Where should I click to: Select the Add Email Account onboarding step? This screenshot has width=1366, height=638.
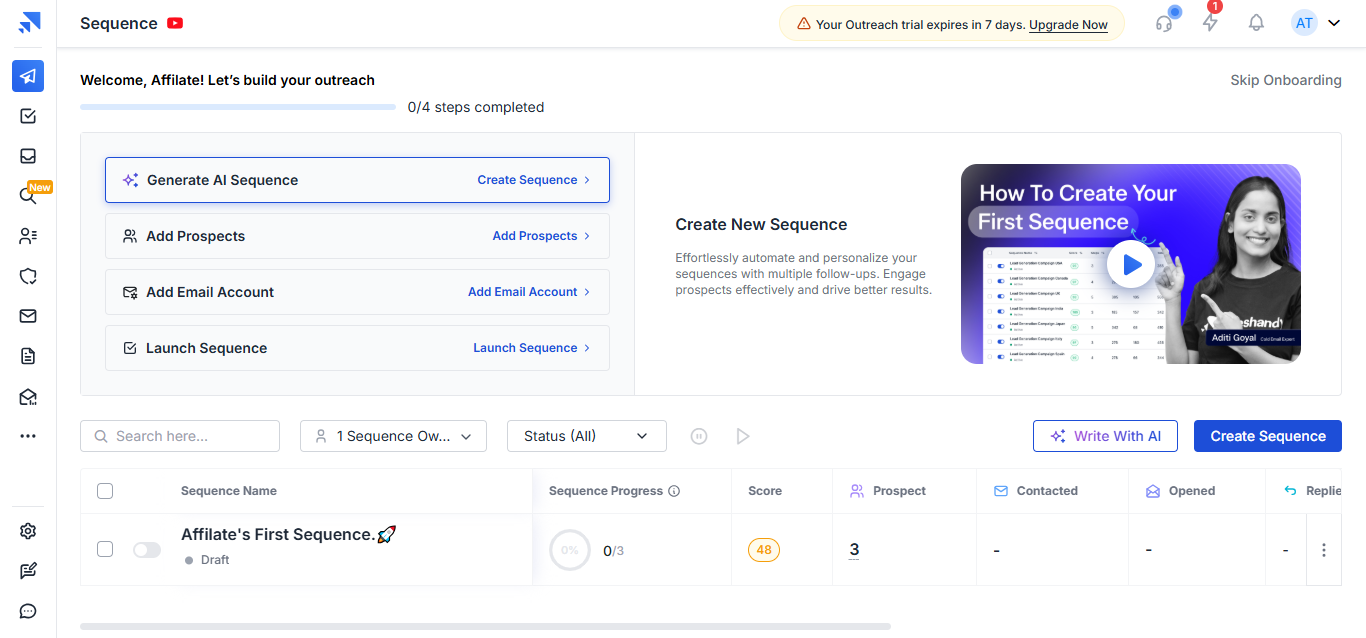[x=357, y=292]
